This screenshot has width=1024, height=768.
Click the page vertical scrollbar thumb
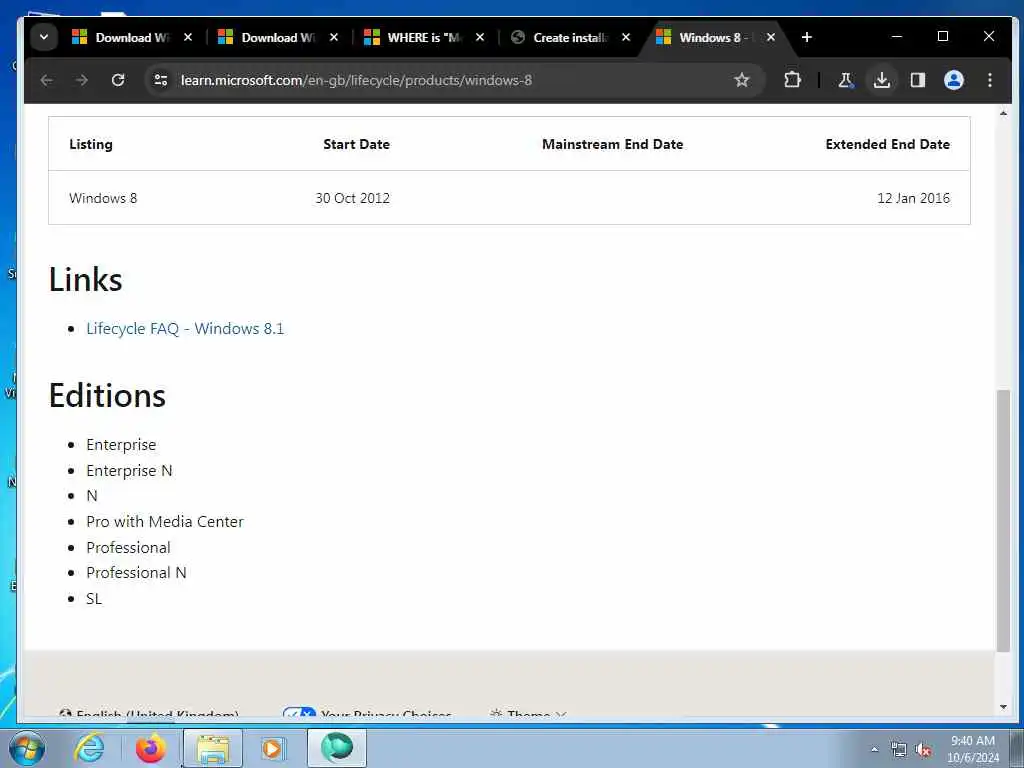pos(1003,520)
